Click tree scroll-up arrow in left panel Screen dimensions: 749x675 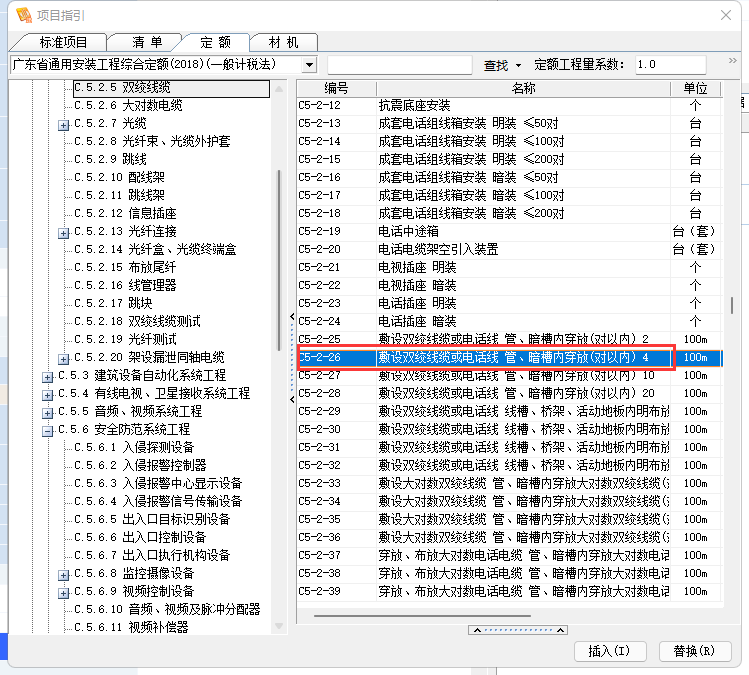click(279, 89)
